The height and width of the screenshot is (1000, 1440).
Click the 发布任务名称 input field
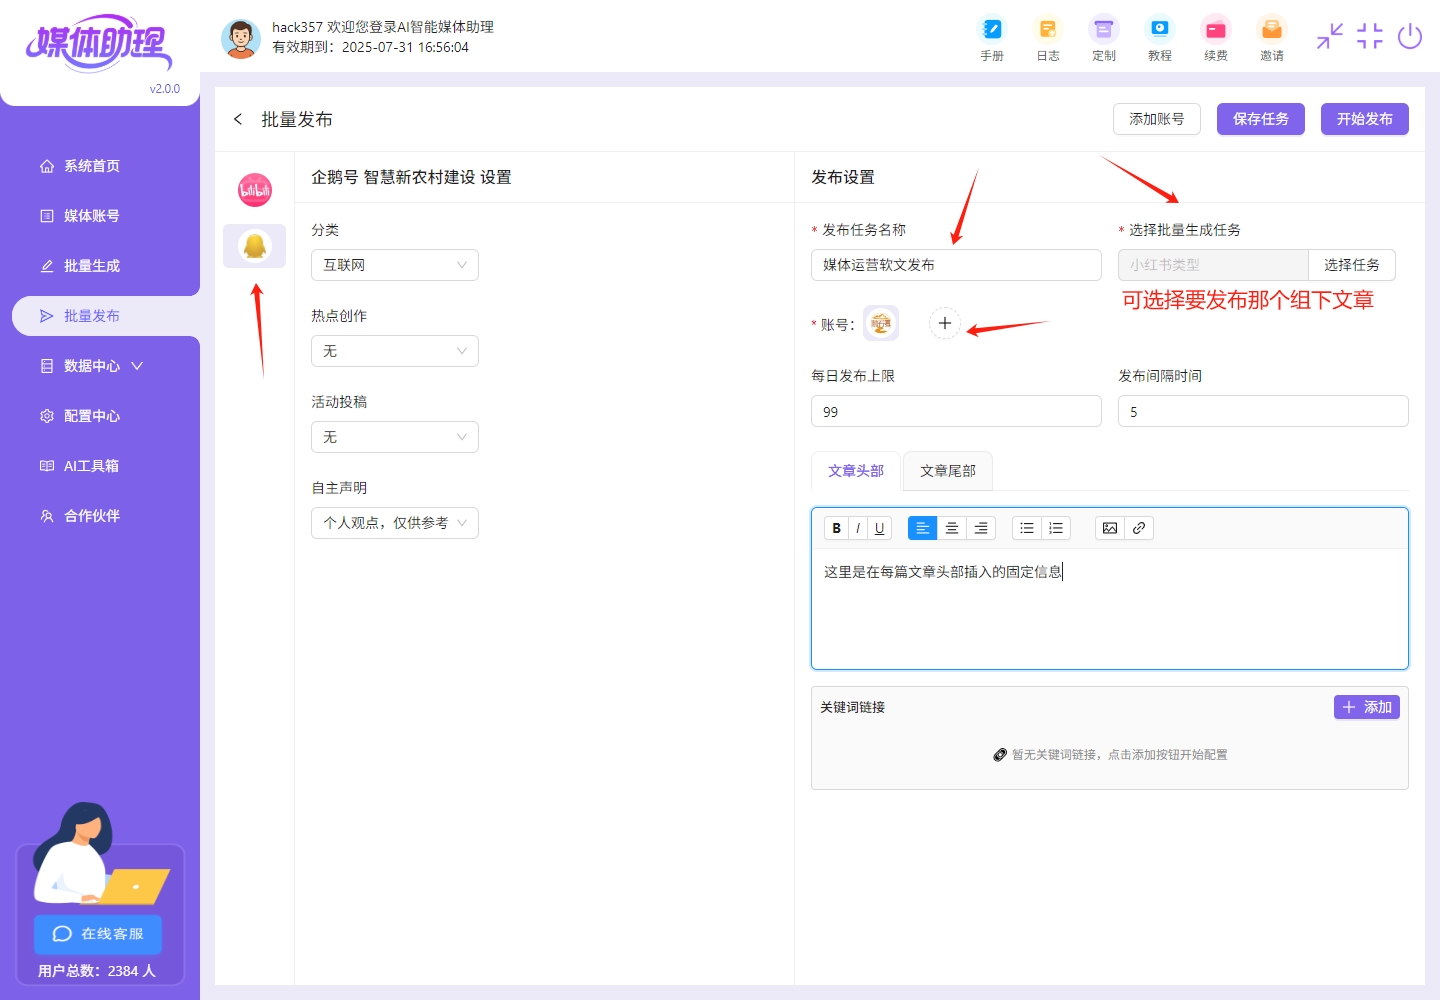[956, 265]
